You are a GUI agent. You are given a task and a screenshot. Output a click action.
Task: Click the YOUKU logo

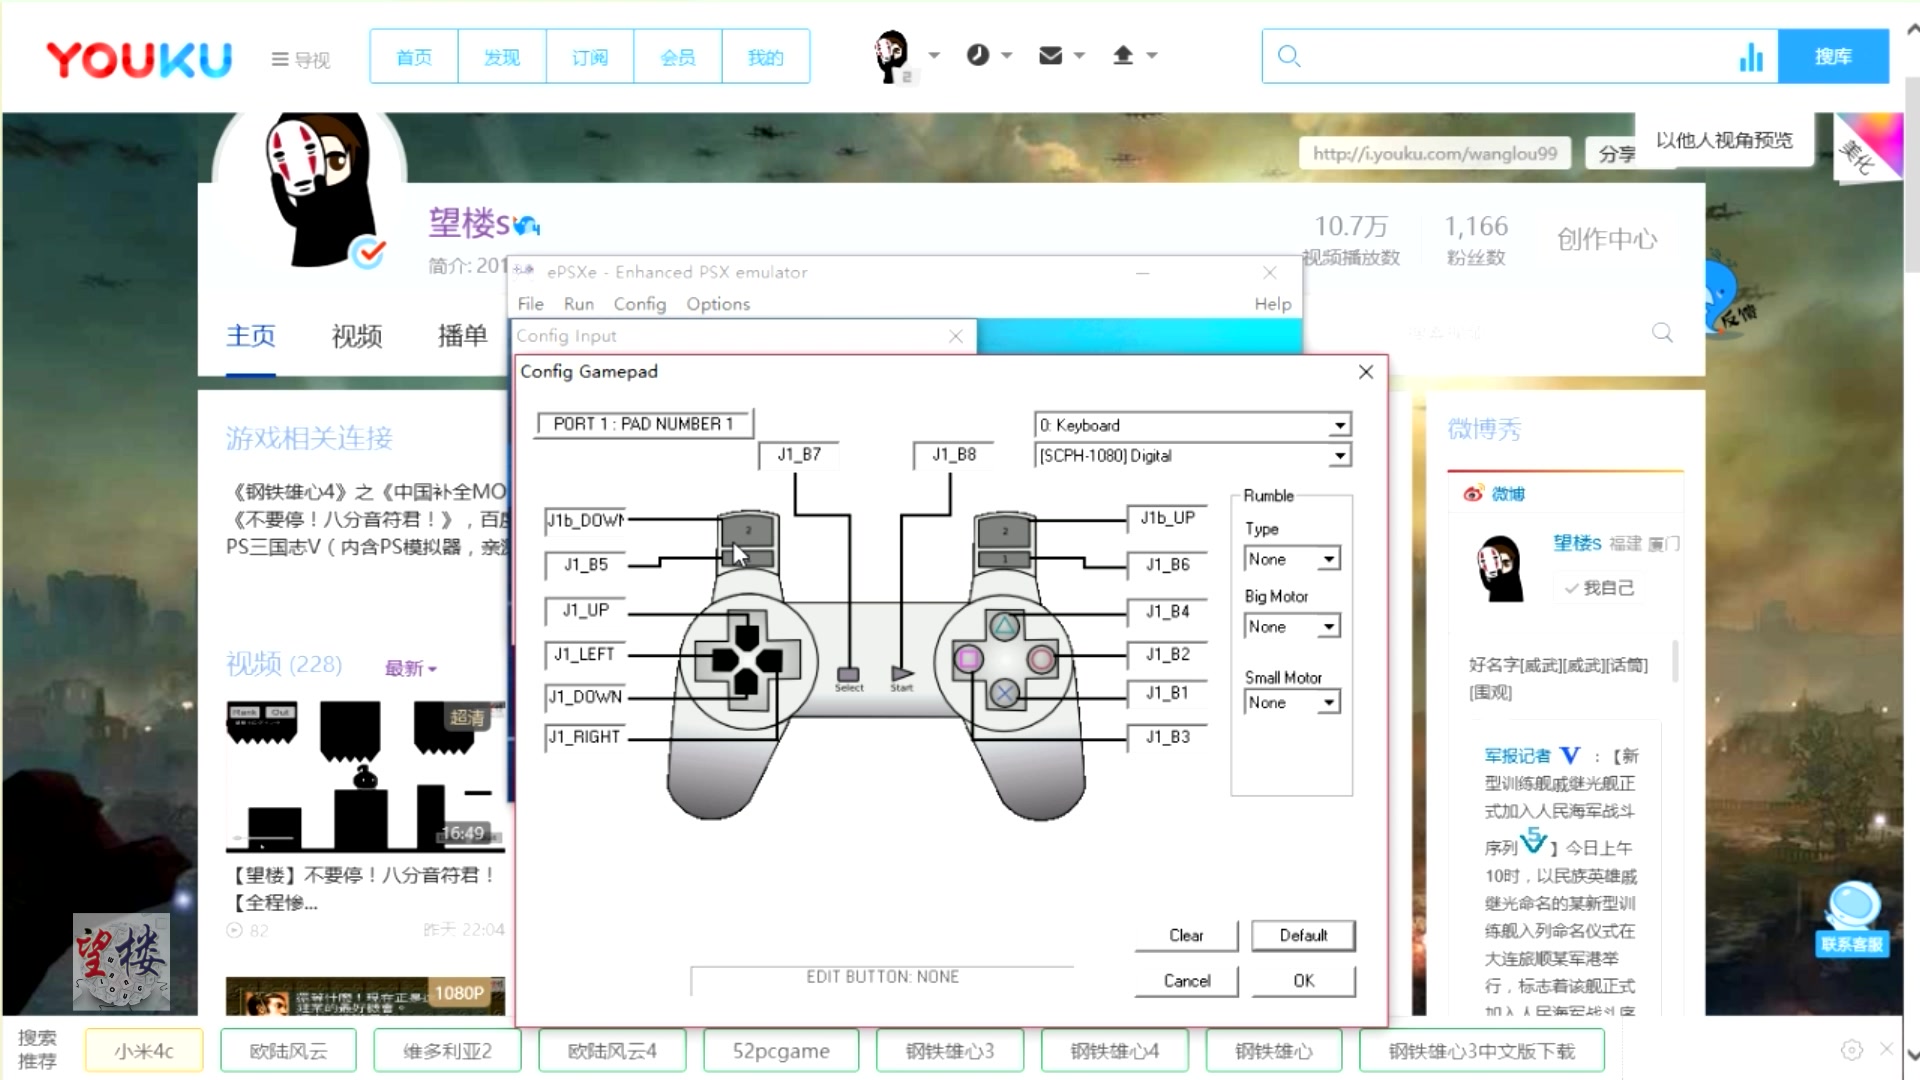coord(139,59)
